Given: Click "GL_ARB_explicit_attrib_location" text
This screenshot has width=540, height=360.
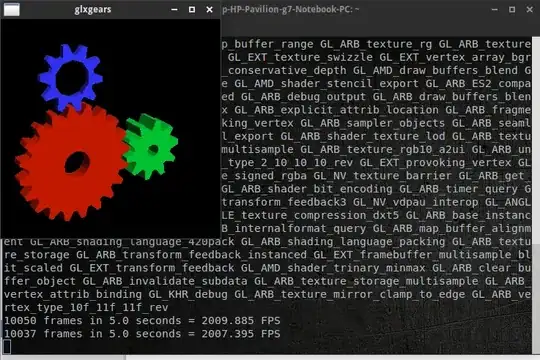Looking at the screenshot, I should [x=336, y=110].
